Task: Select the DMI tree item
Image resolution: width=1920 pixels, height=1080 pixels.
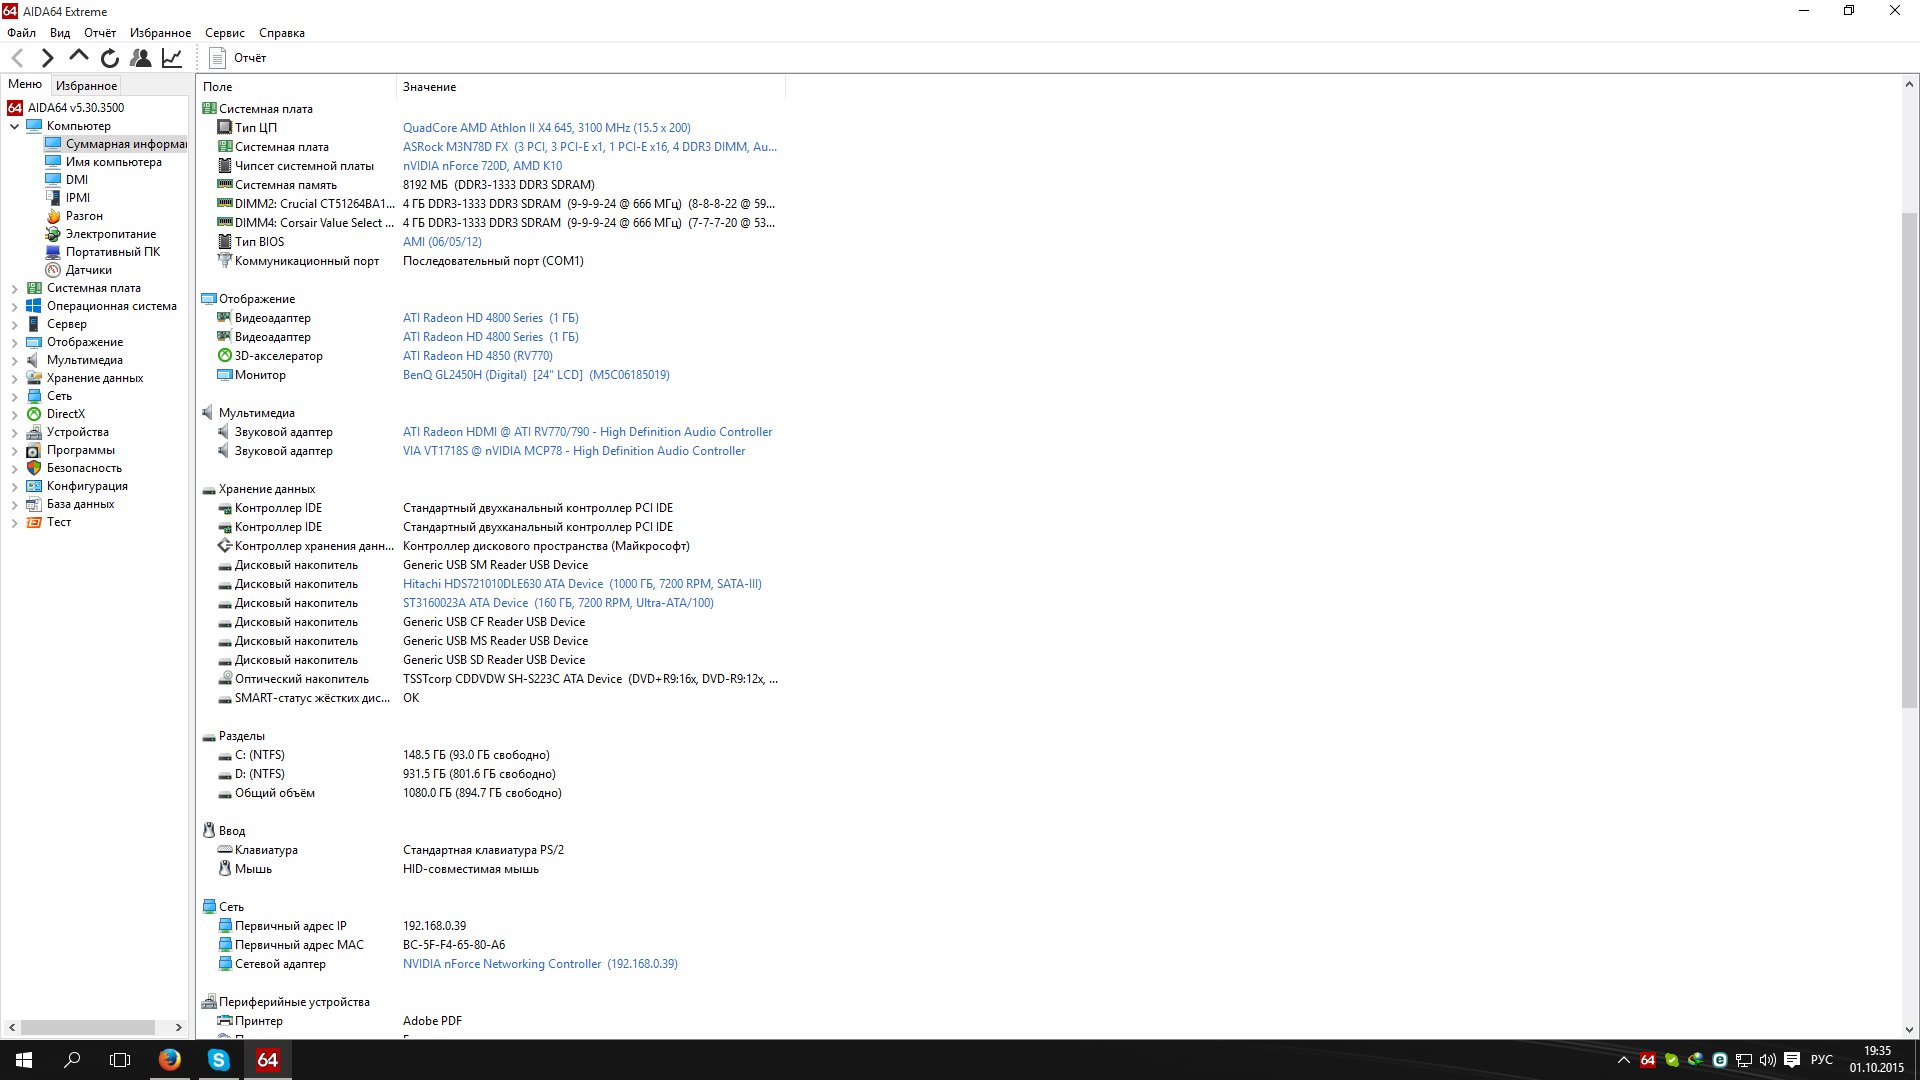Action: pos(77,180)
